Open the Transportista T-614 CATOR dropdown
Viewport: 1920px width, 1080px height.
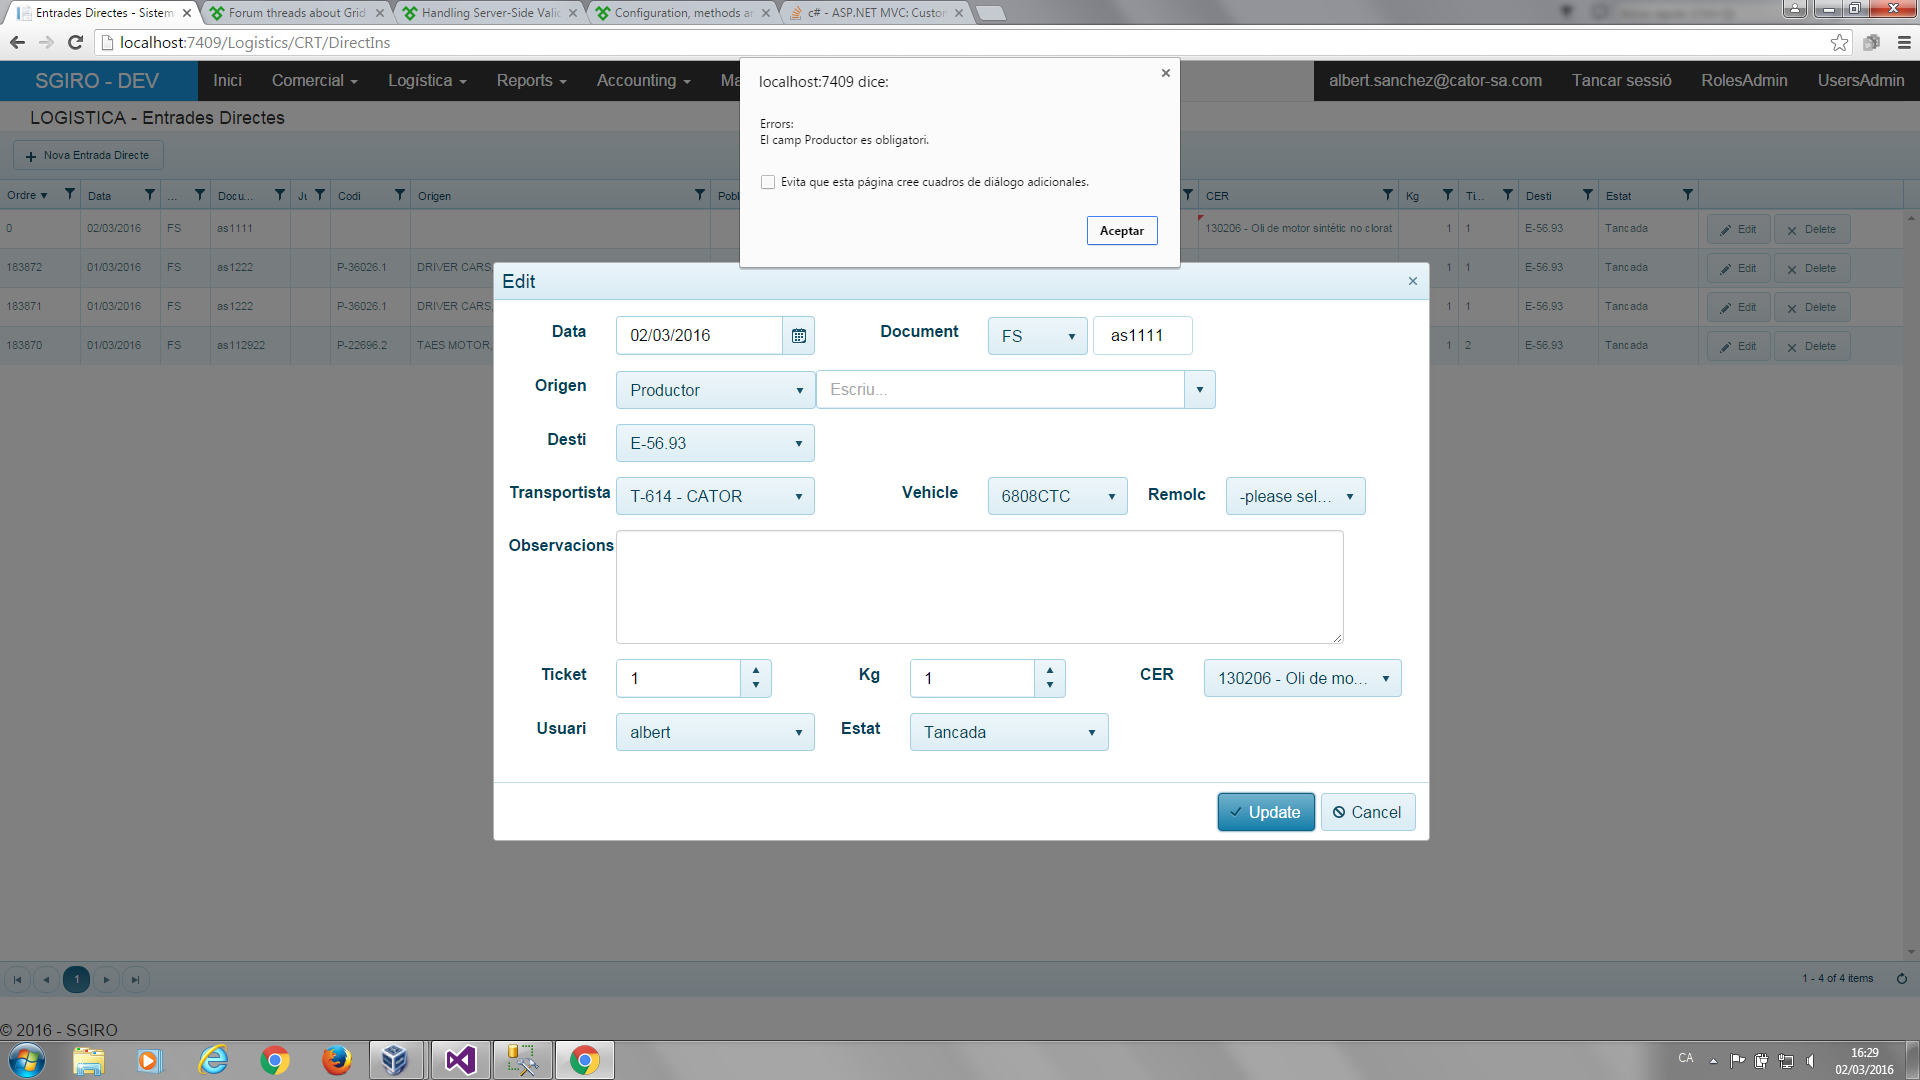point(714,496)
